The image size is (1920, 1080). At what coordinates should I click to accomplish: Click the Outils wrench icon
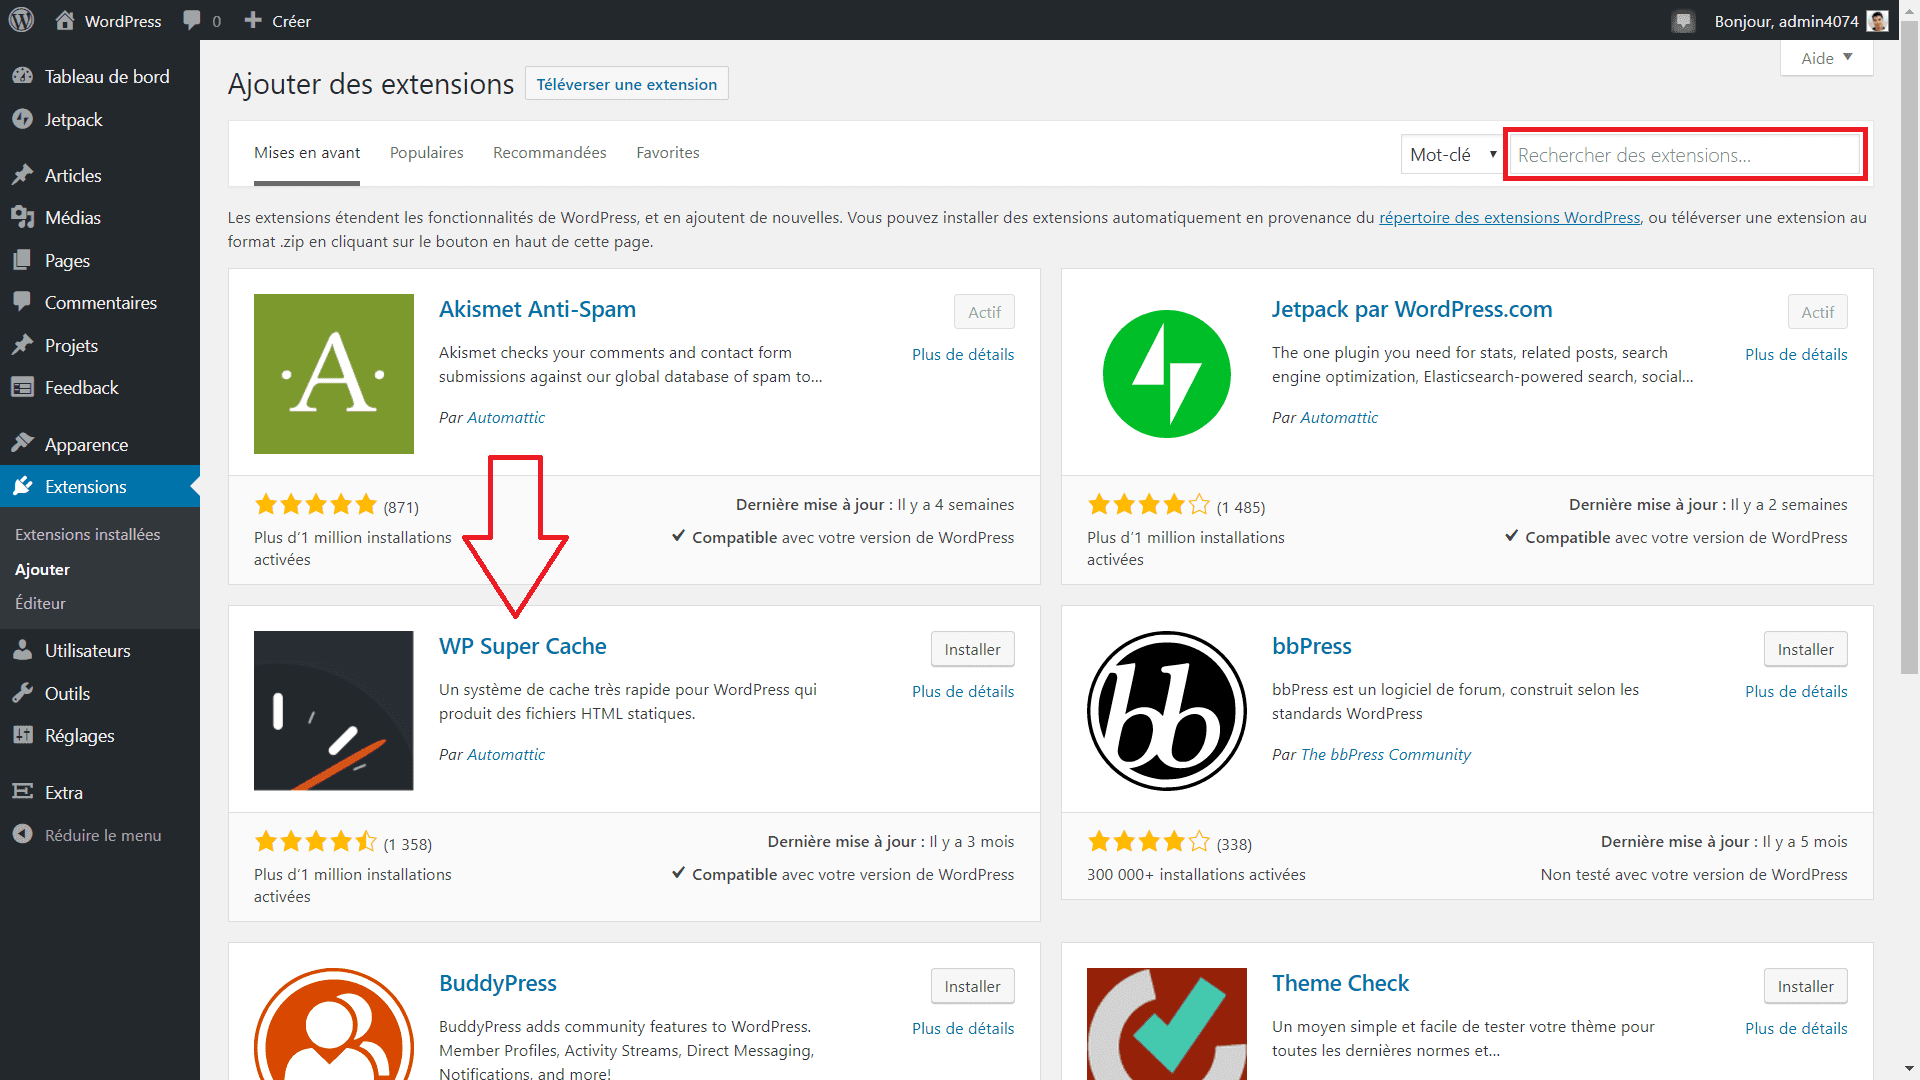tap(22, 693)
